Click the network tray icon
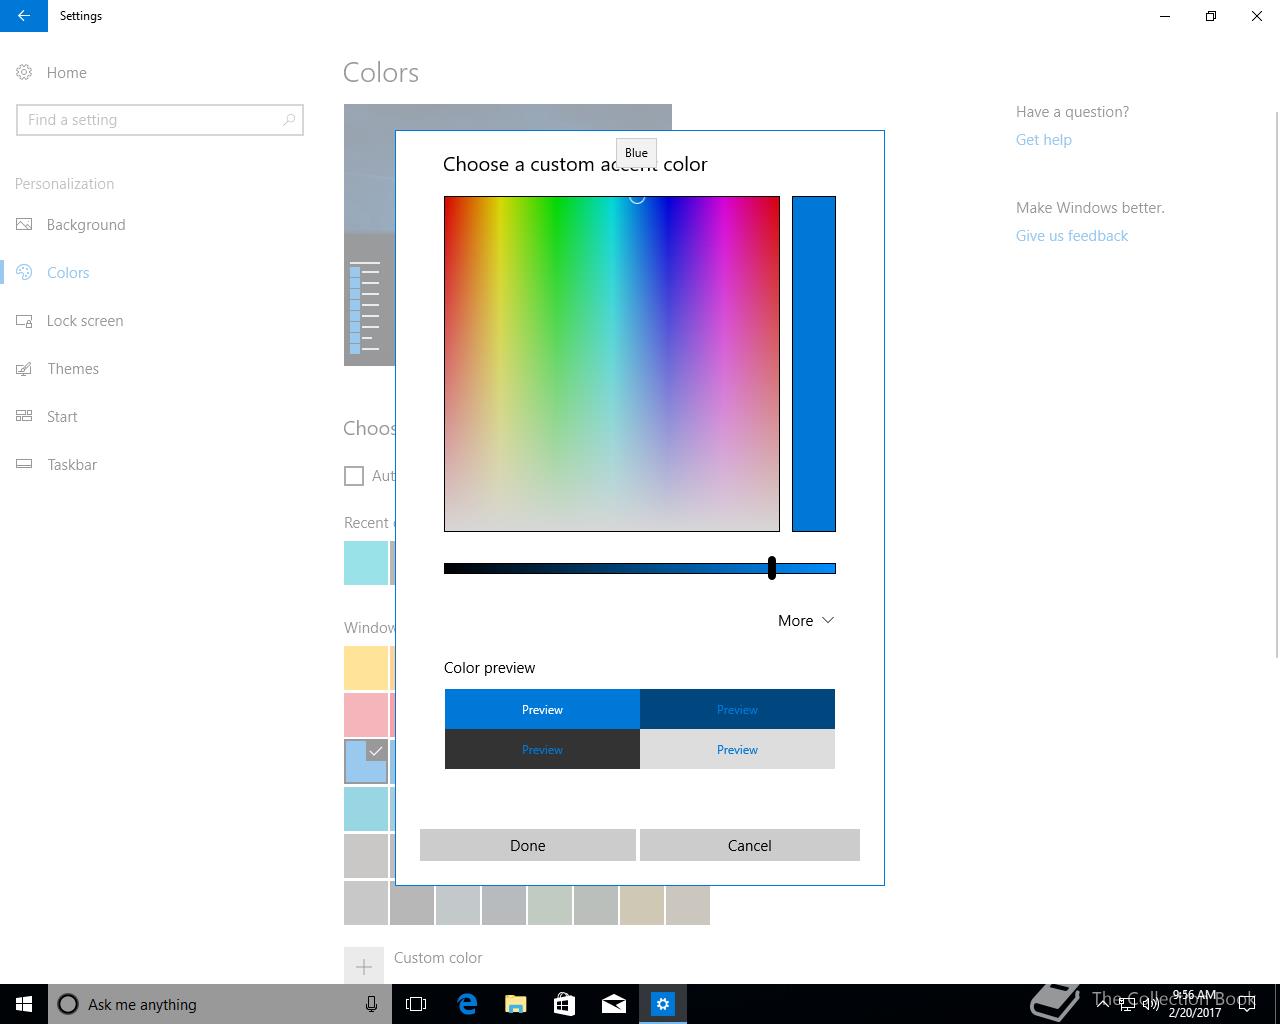Image resolution: width=1280 pixels, height=1024 pixels. pyautogui.click(x=1127, y=1005)
